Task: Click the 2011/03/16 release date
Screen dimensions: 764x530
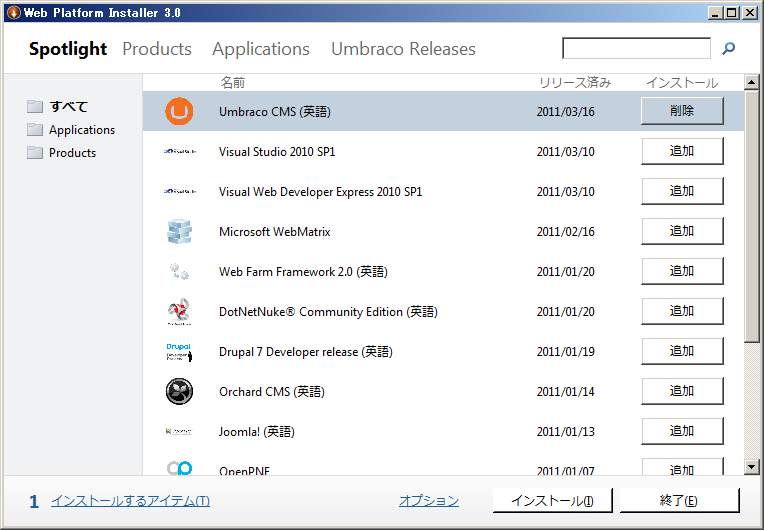Action: (x=566, y=112)
